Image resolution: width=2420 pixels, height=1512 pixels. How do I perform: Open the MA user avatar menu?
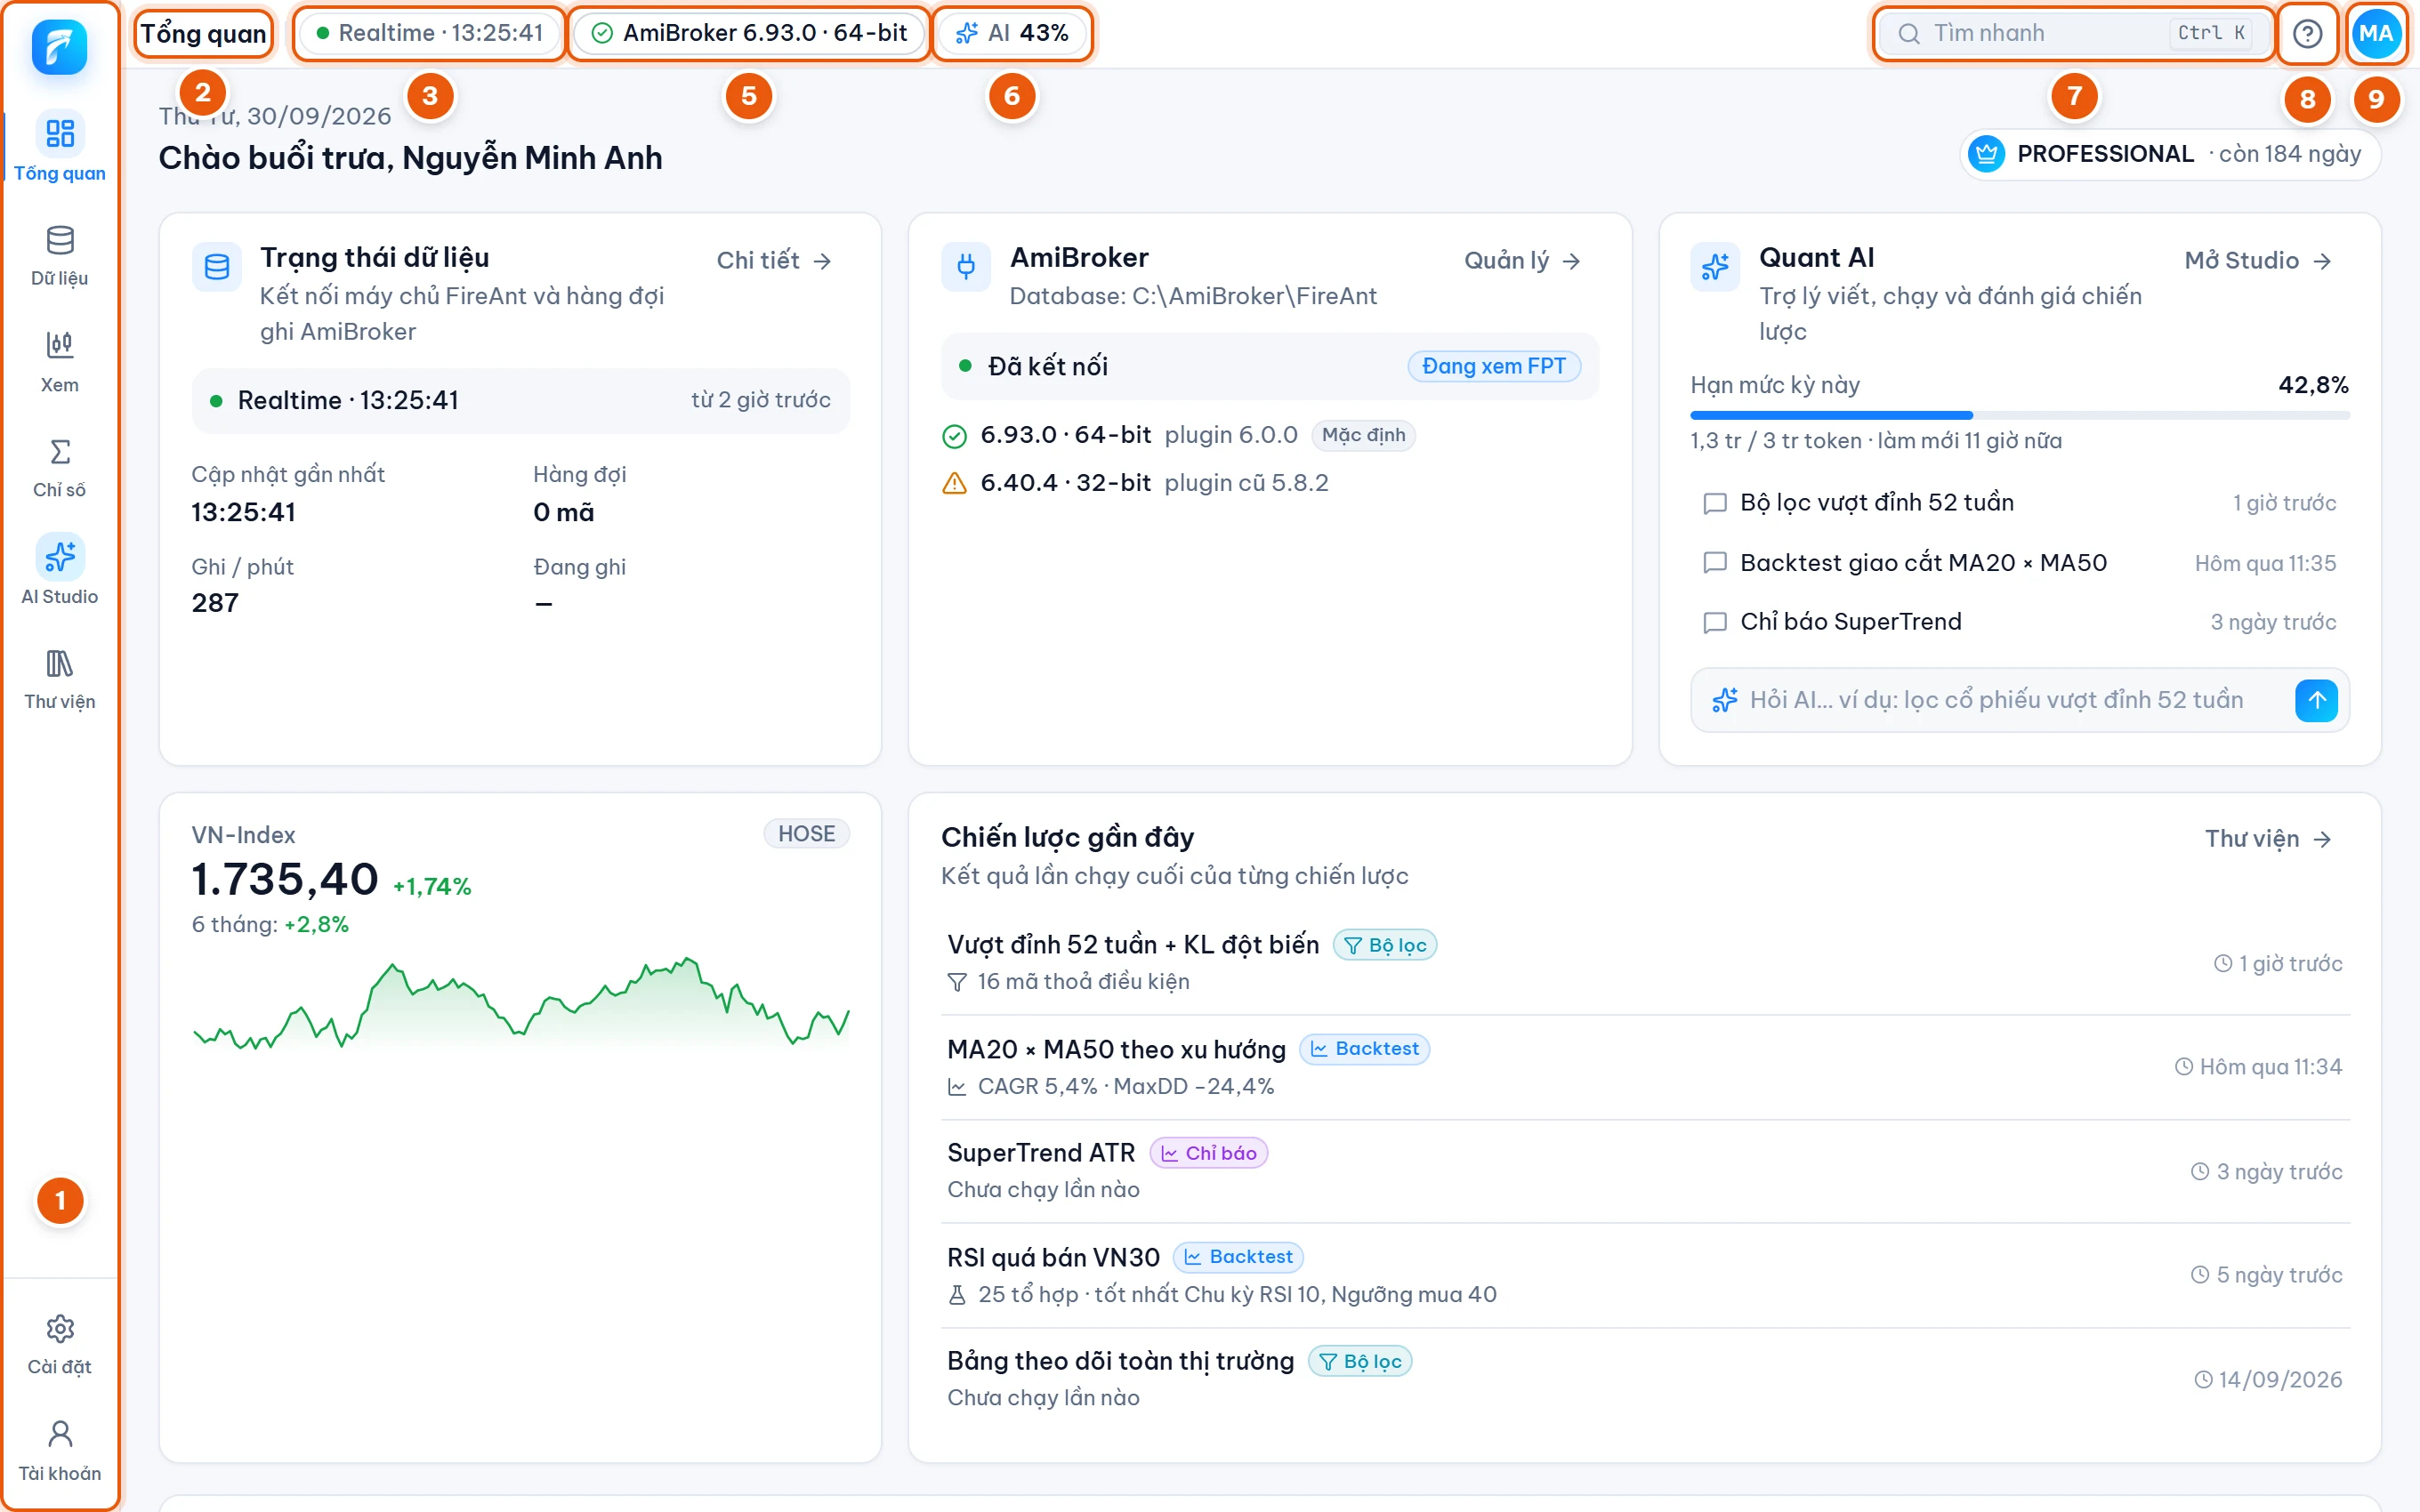click(2376, 33)
